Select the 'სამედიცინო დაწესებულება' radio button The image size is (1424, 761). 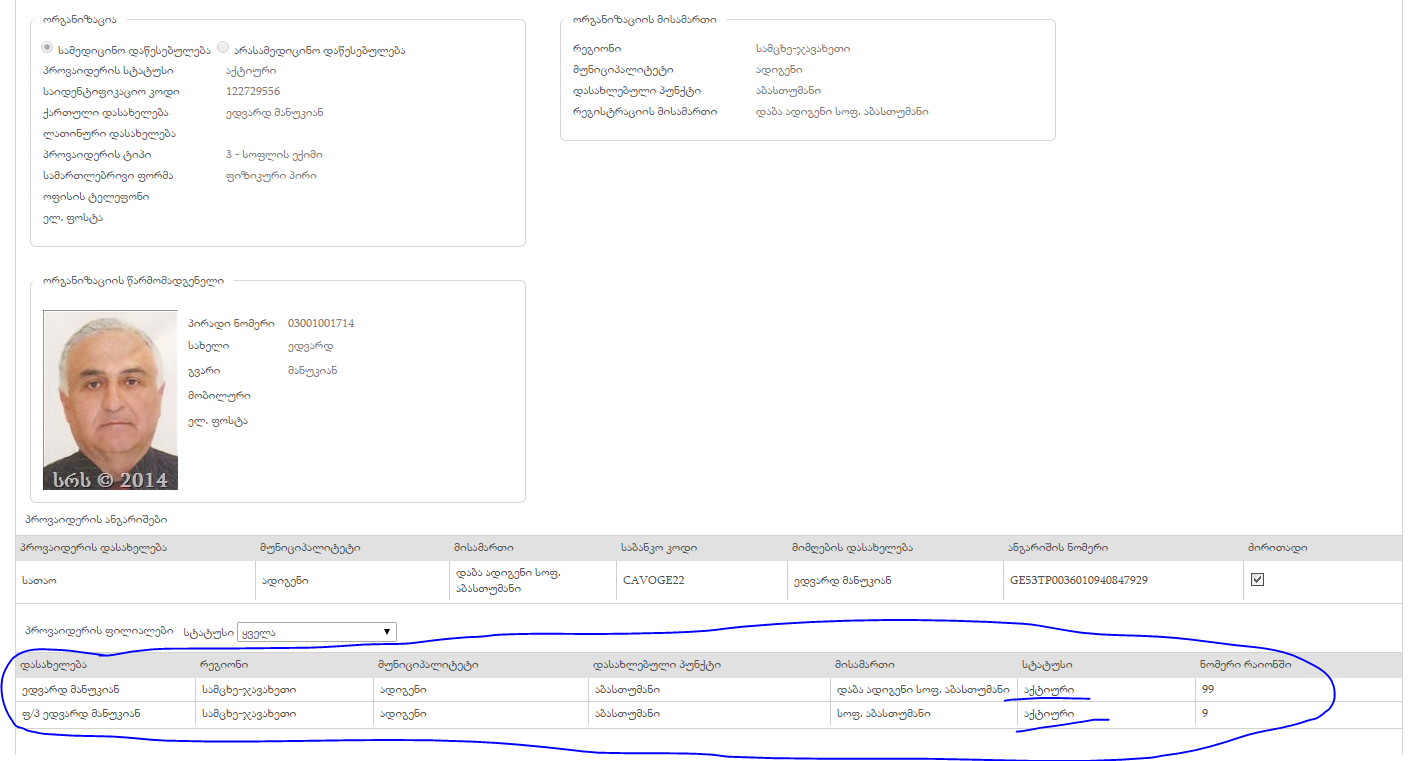point(47,48)
